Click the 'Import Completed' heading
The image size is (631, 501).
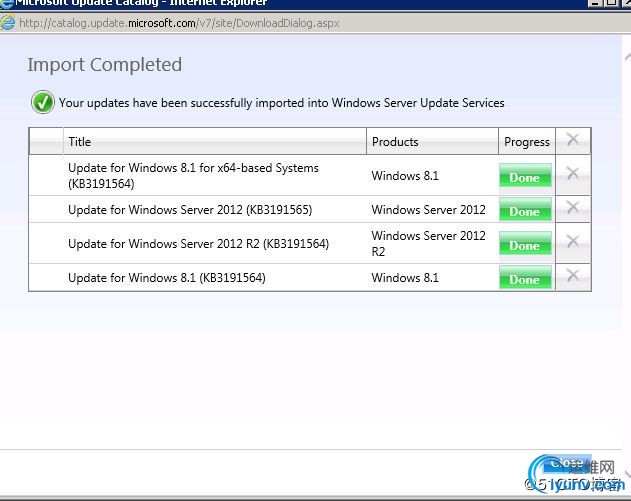[105, 65]
